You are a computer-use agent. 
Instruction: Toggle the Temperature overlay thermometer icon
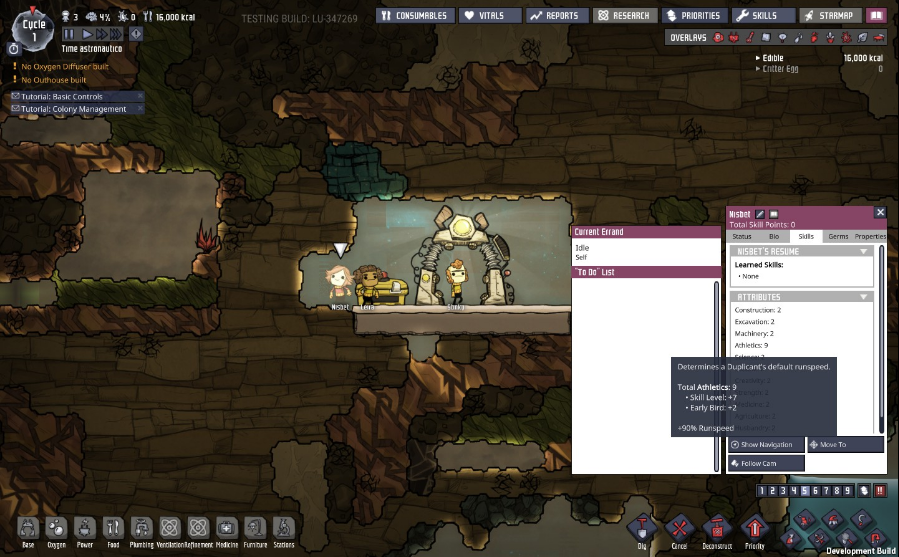[750, 38]
